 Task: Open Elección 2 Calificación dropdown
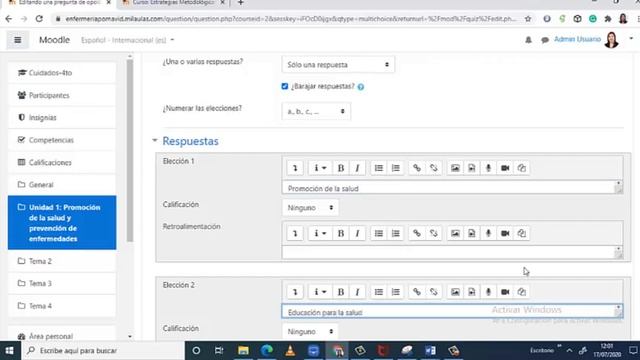(310, 332)
